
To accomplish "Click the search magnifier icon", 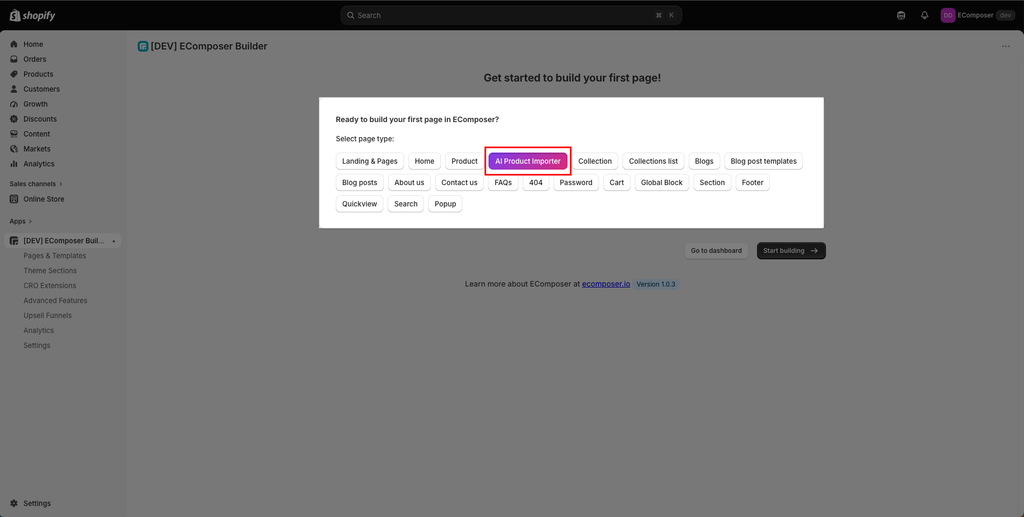I will (x=350, y=15).
